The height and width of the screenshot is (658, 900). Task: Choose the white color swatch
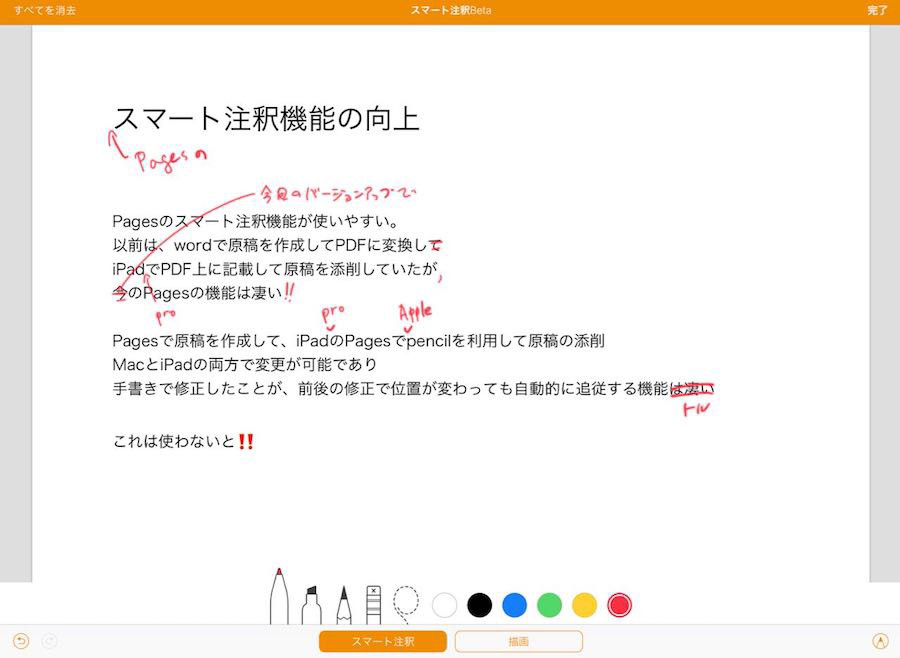(444, 605)
